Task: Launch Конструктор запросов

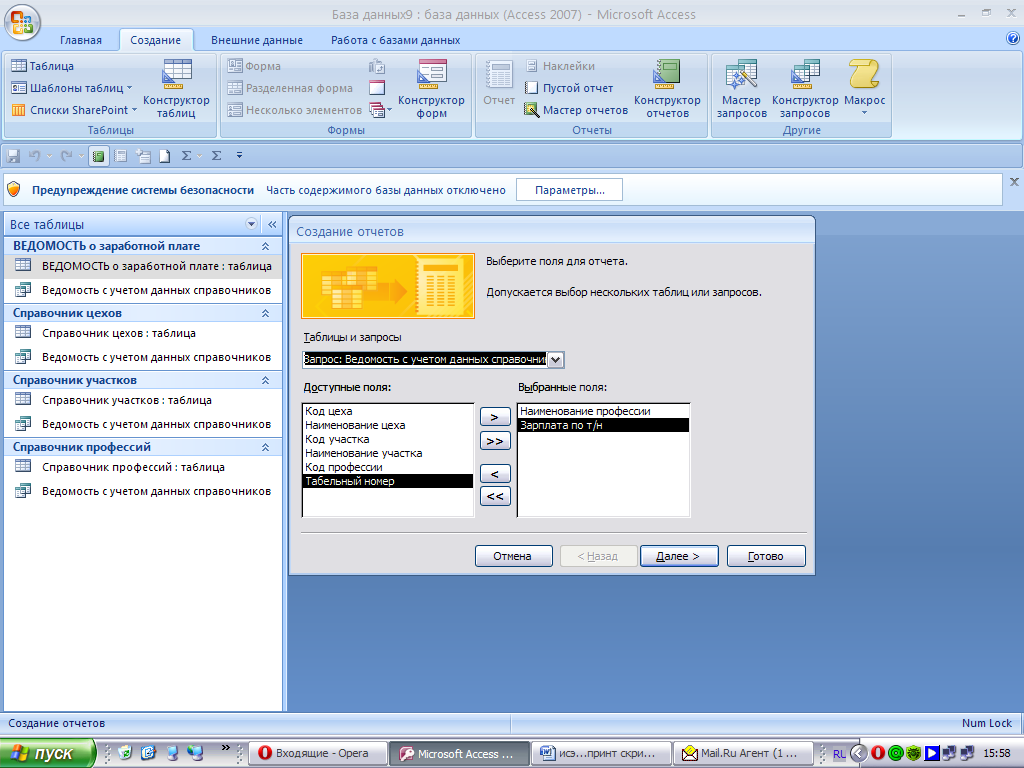Action: [805, 88]
